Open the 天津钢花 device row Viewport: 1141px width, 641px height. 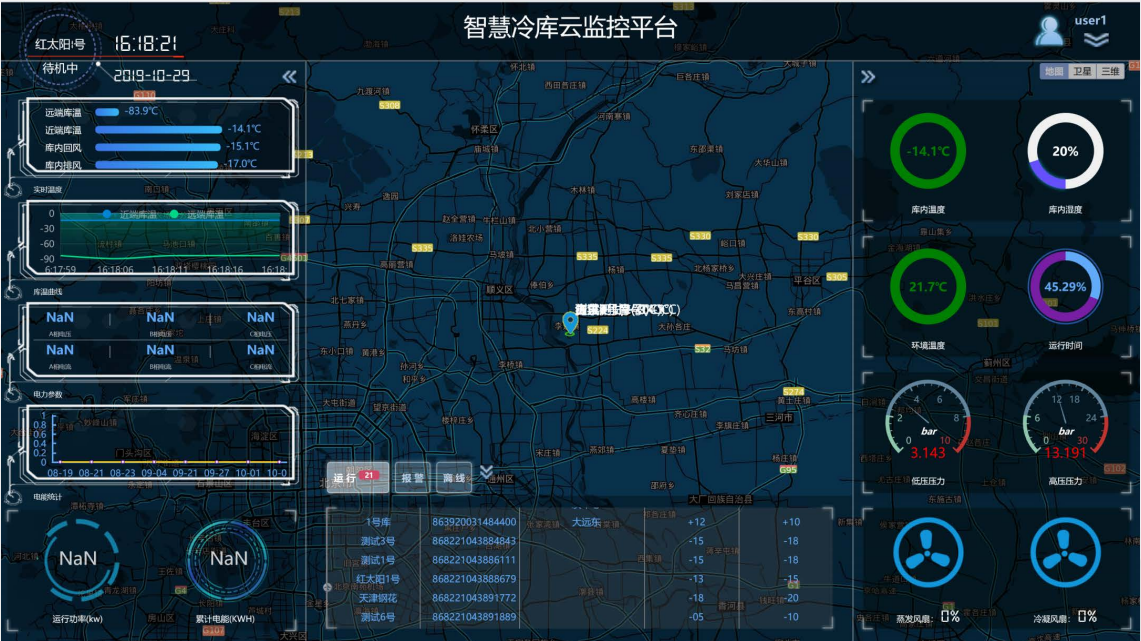click(579, 597)
